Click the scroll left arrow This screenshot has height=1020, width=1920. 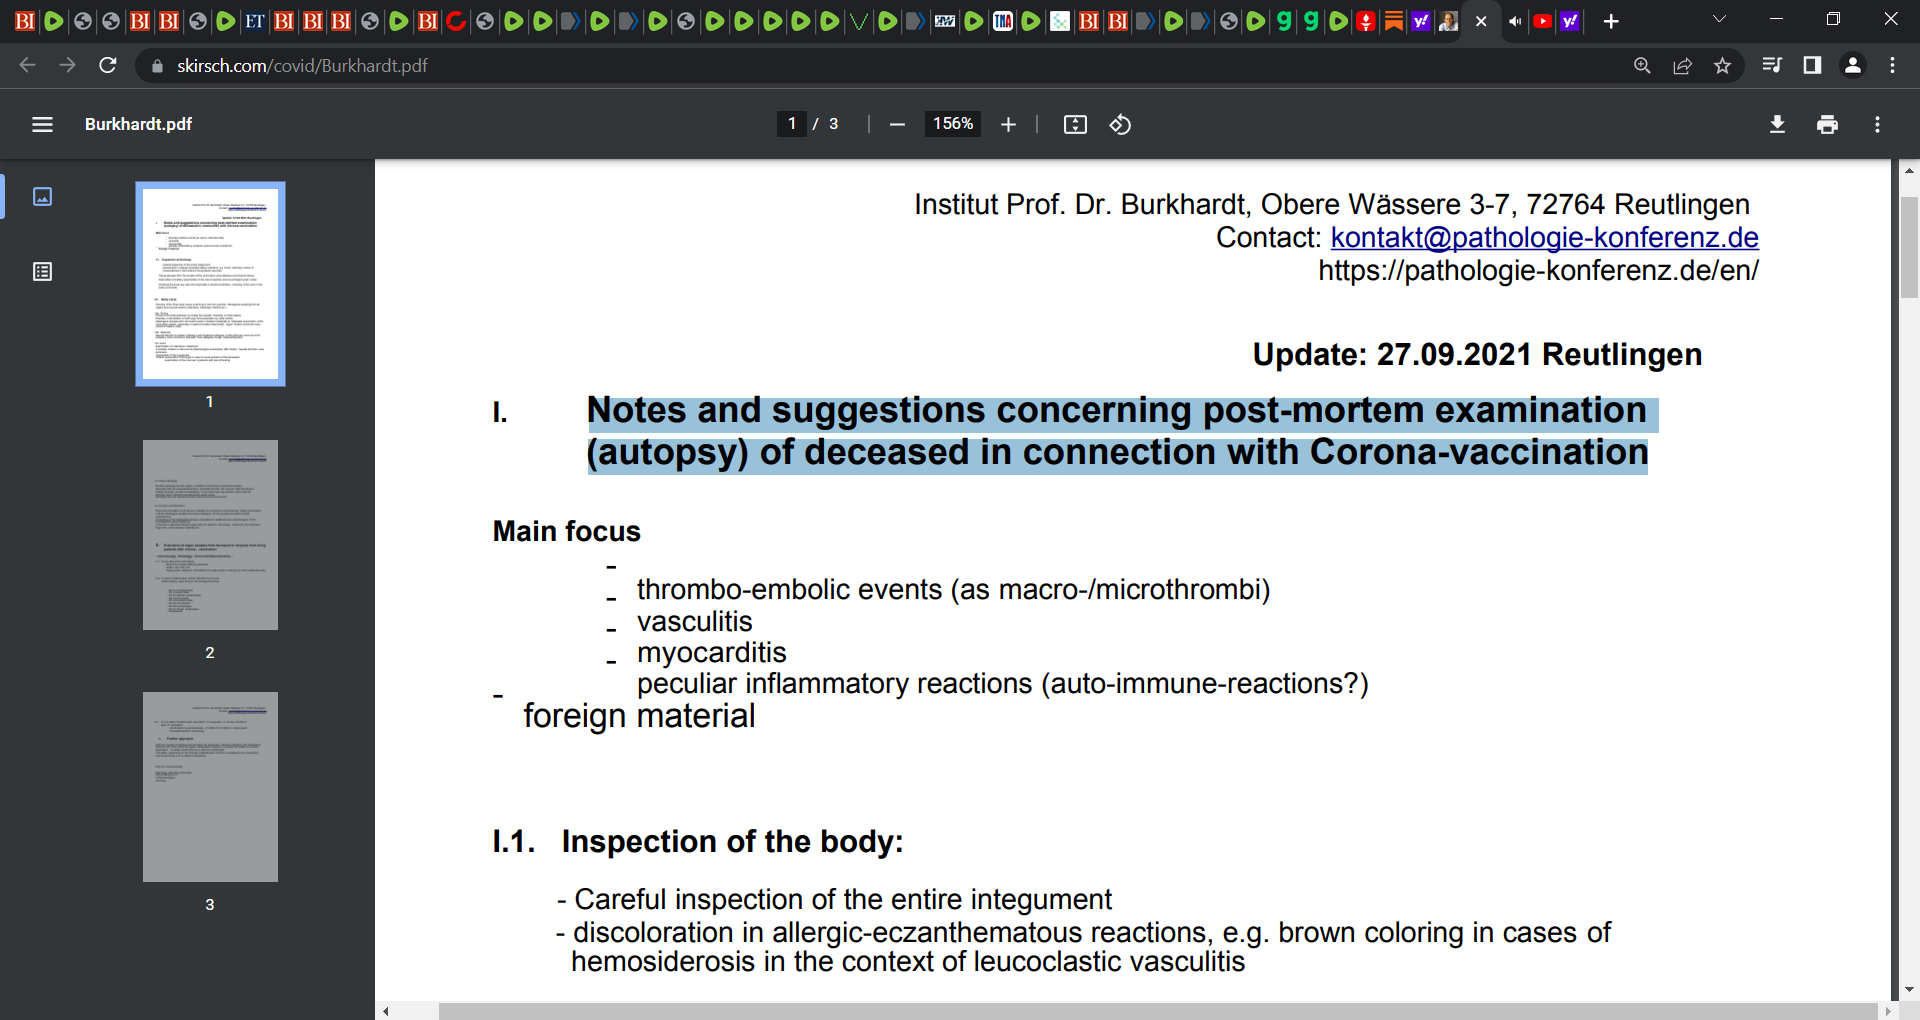[x=386, y=1011]
